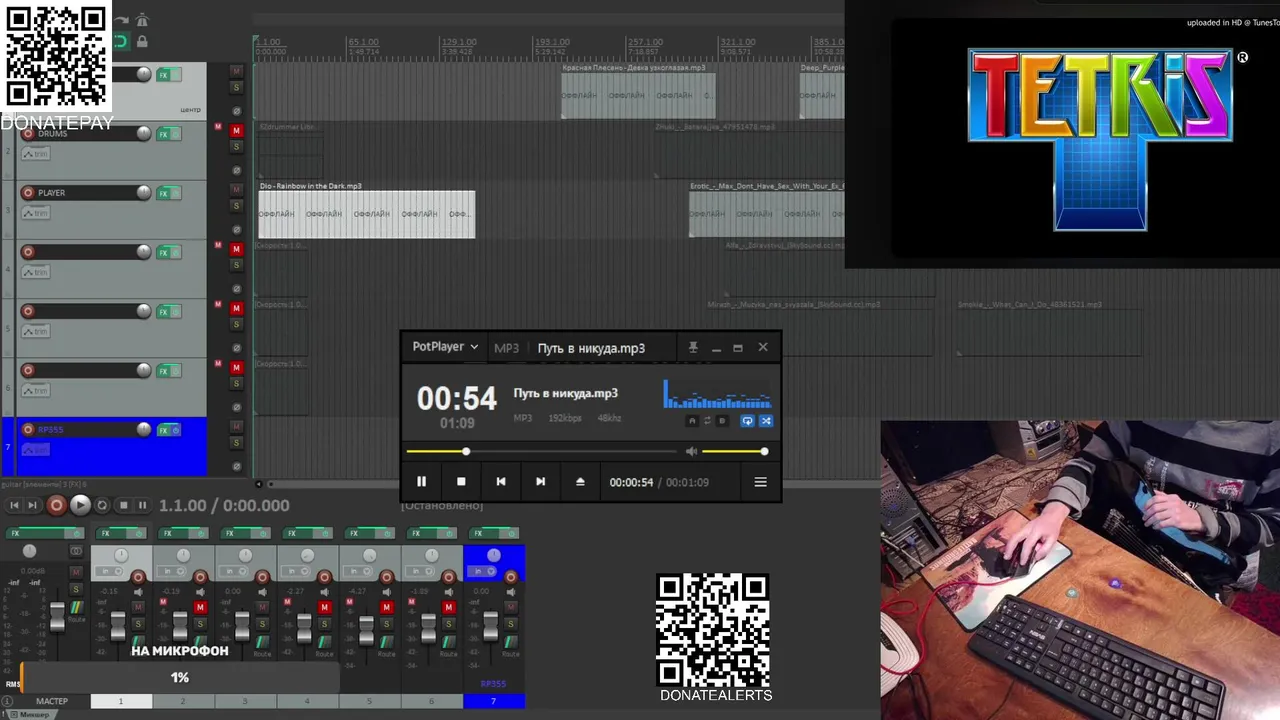Open FX for the DRUMS track

[x=163, y=134]
